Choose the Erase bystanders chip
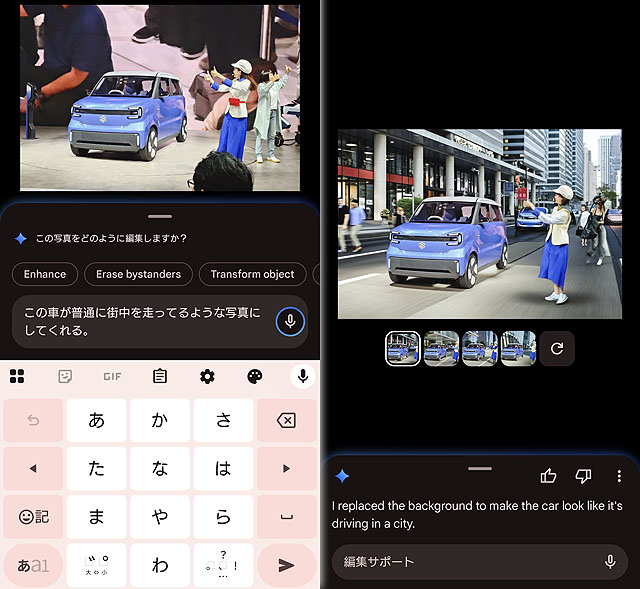 coord(138,274)
